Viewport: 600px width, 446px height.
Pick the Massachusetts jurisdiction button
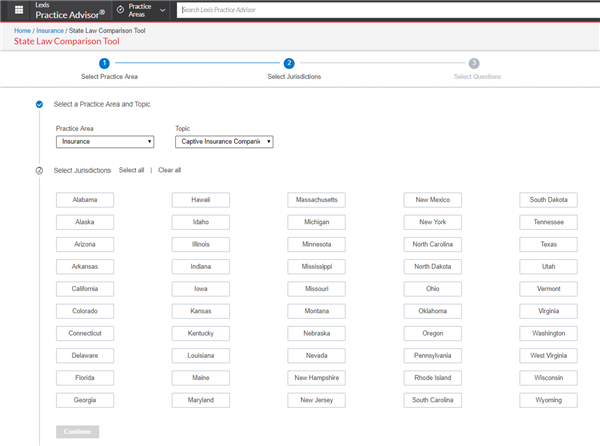(x=317, y=200)
